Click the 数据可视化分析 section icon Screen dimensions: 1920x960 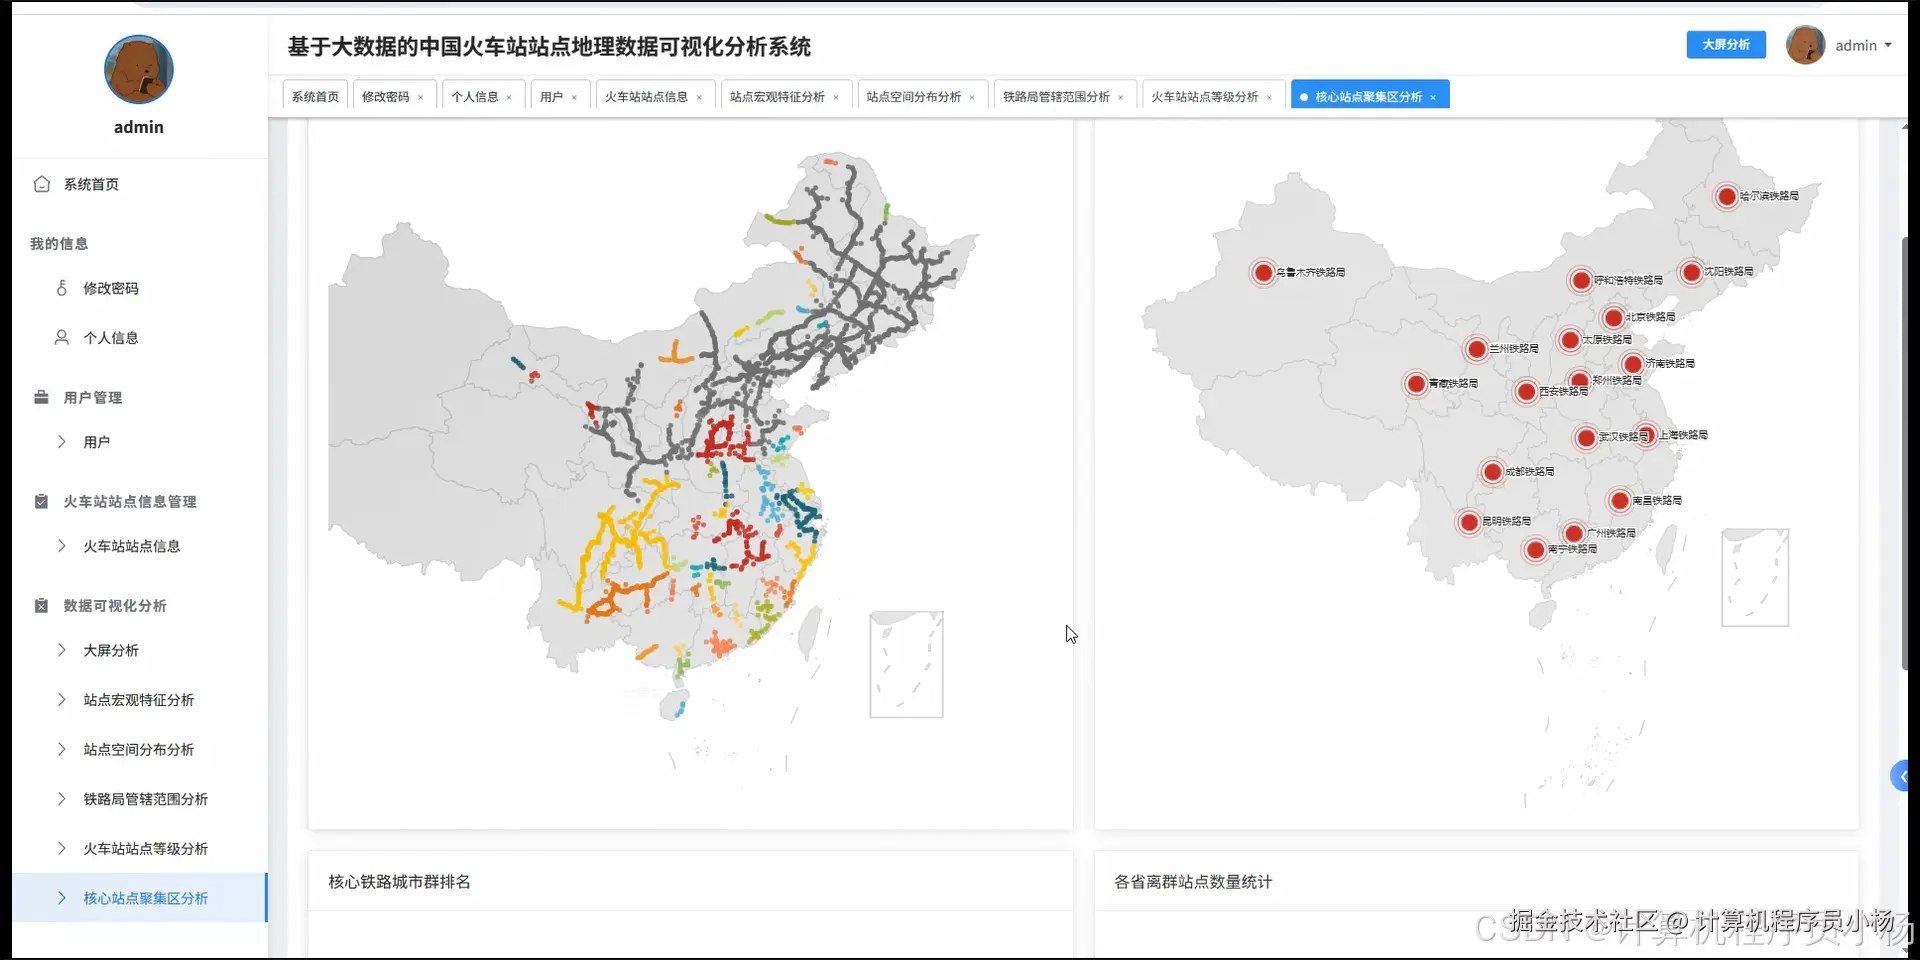coord(41,605)
